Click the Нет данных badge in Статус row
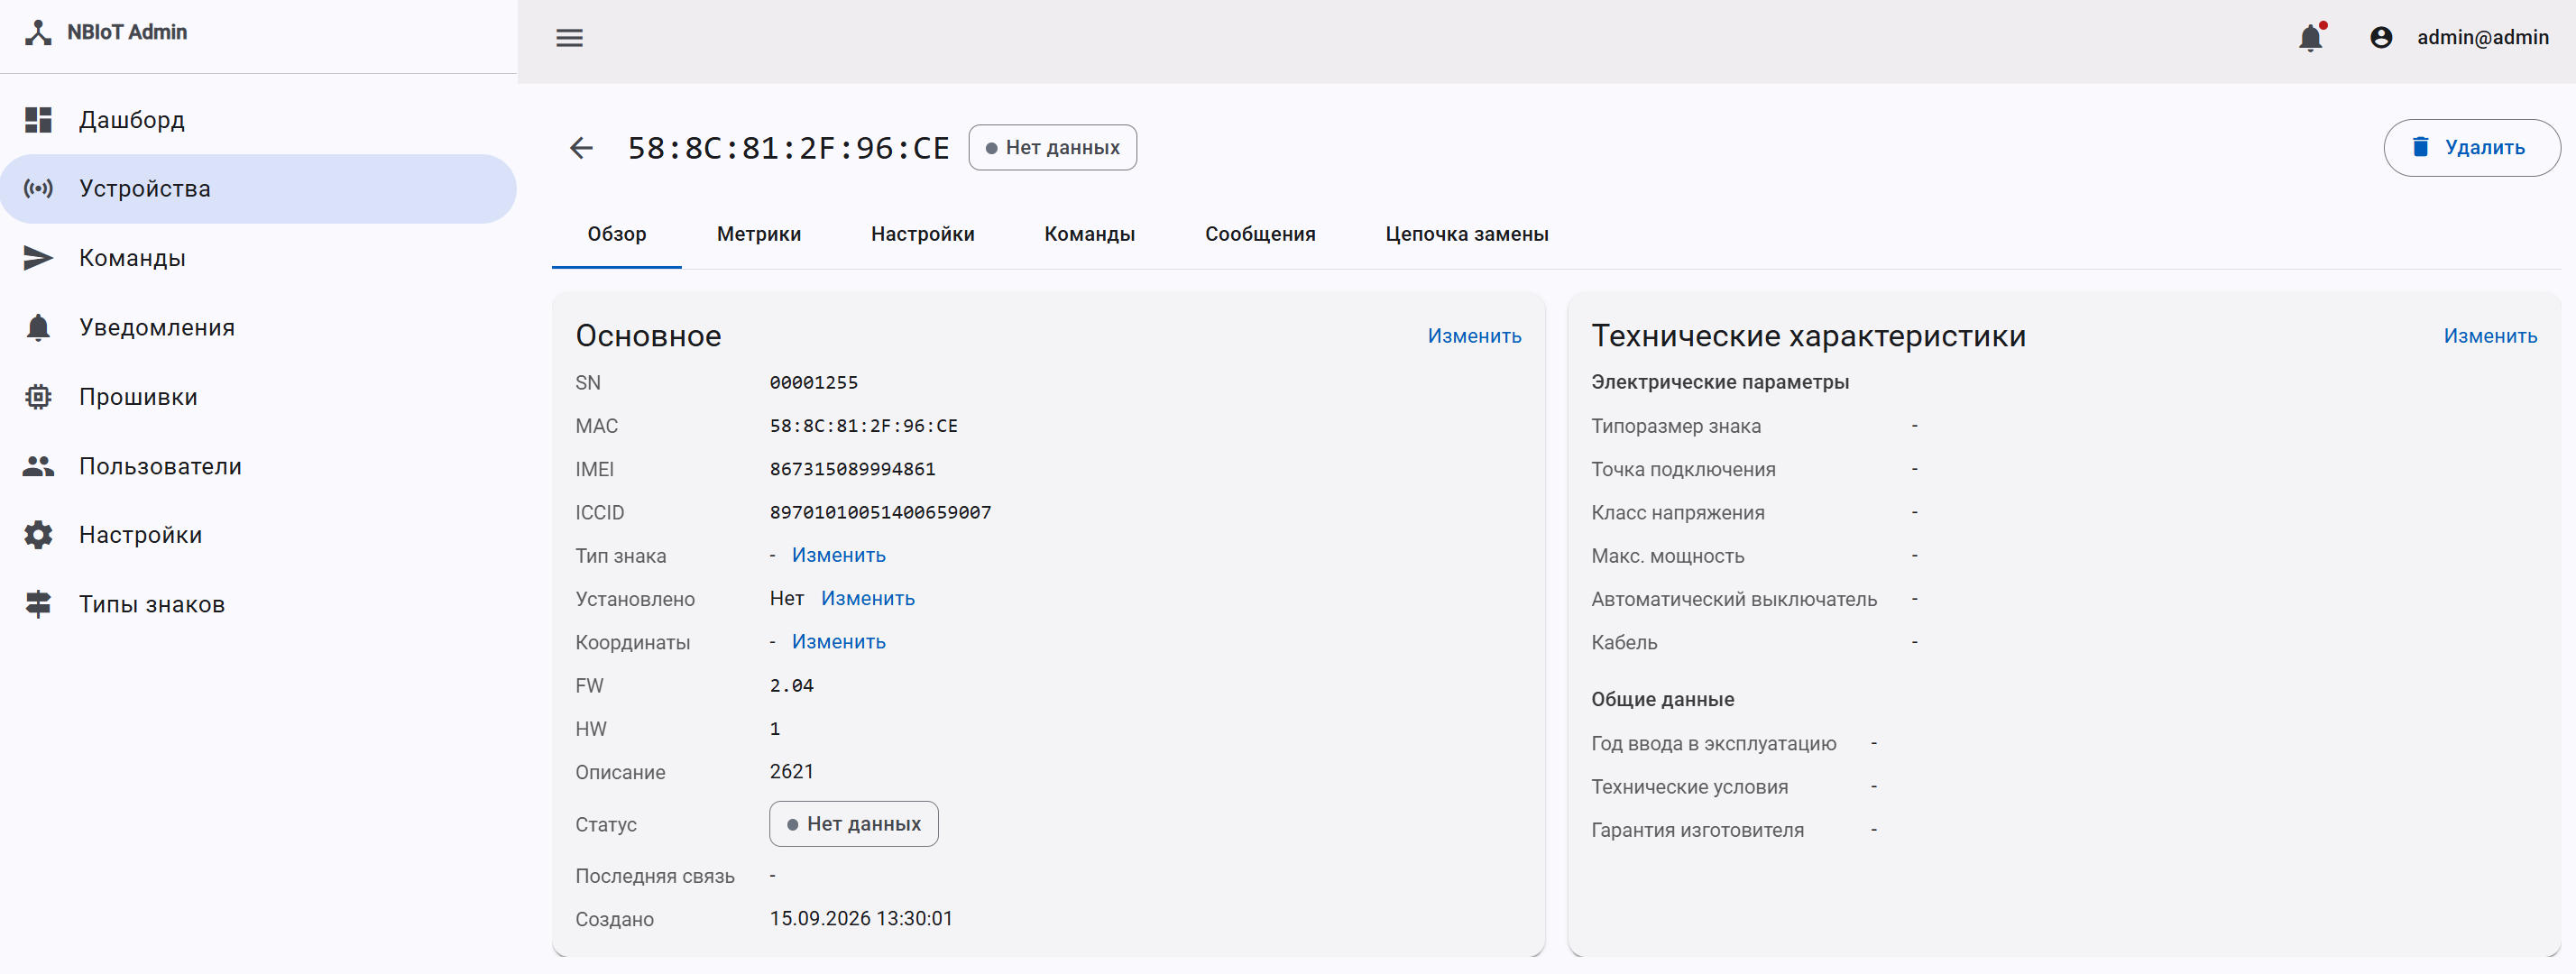This screenshot has width=2576, height=974. pos(853,824)
